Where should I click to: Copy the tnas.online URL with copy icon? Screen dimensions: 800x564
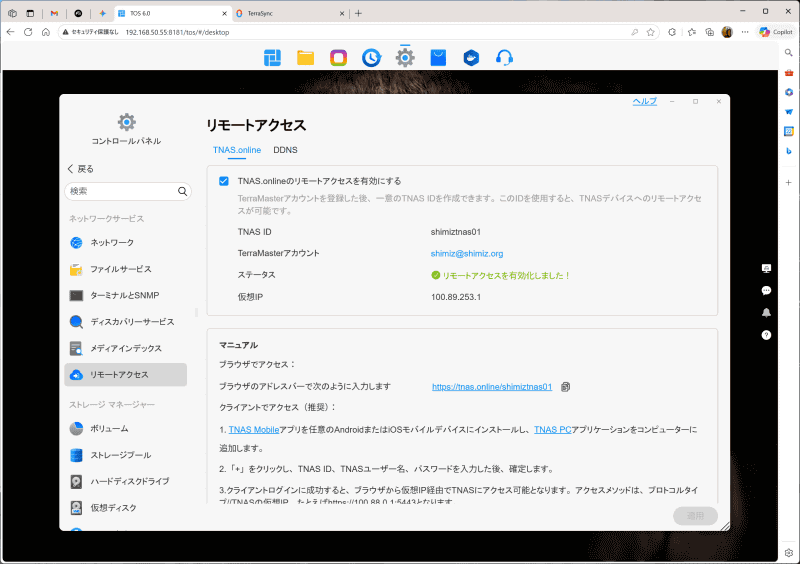click(565, 387)
